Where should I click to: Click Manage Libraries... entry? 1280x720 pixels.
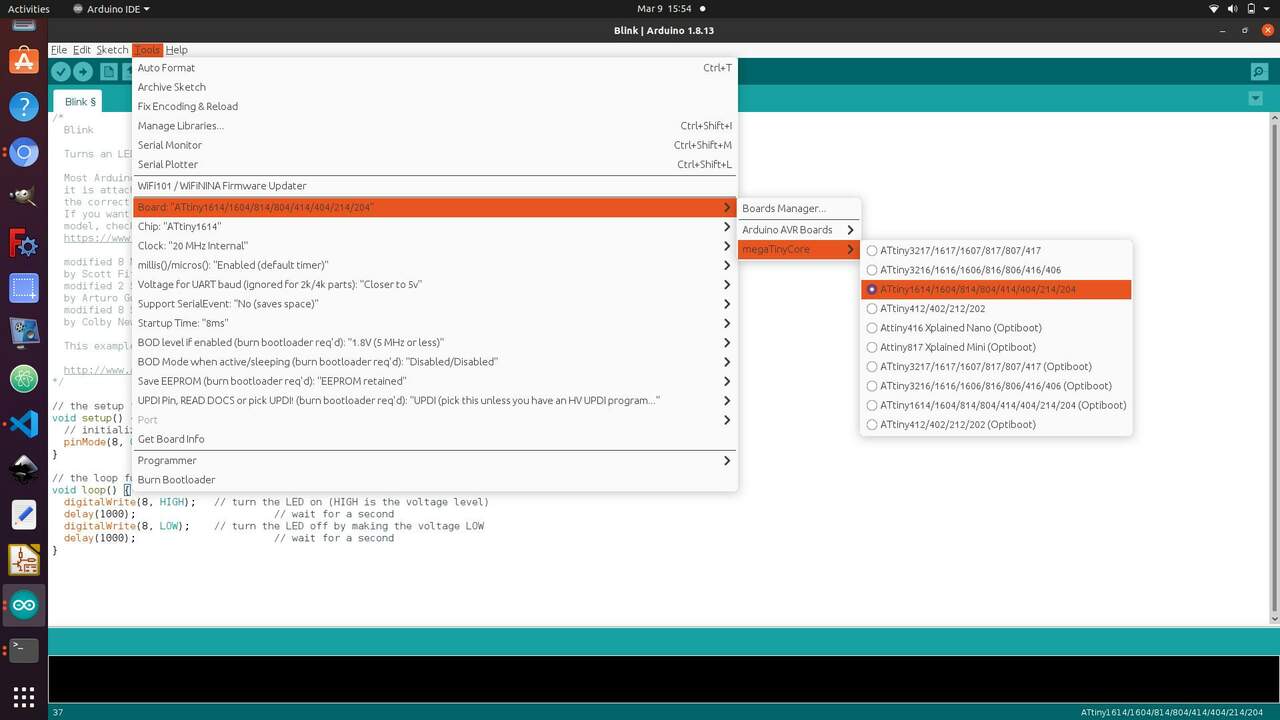click(x=435, y=126)
